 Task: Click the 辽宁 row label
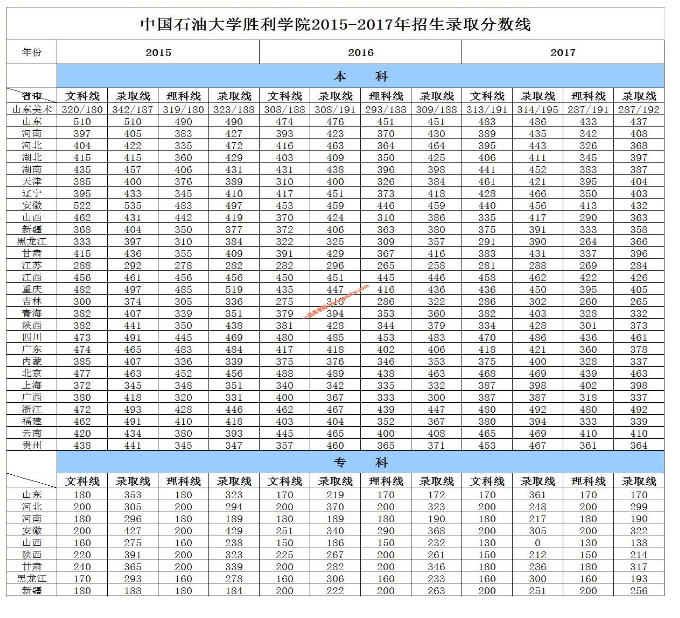(31, 193)
